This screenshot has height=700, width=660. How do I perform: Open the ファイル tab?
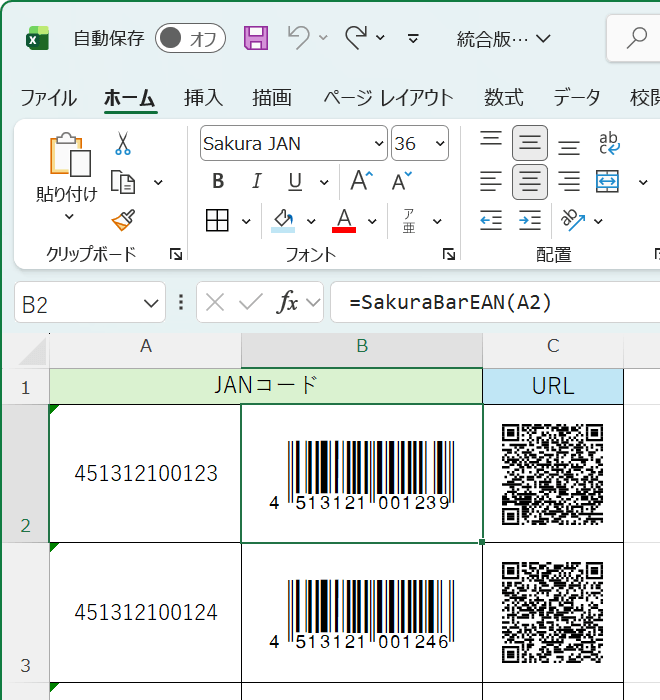pyautogui.click(x=49, y=98)
